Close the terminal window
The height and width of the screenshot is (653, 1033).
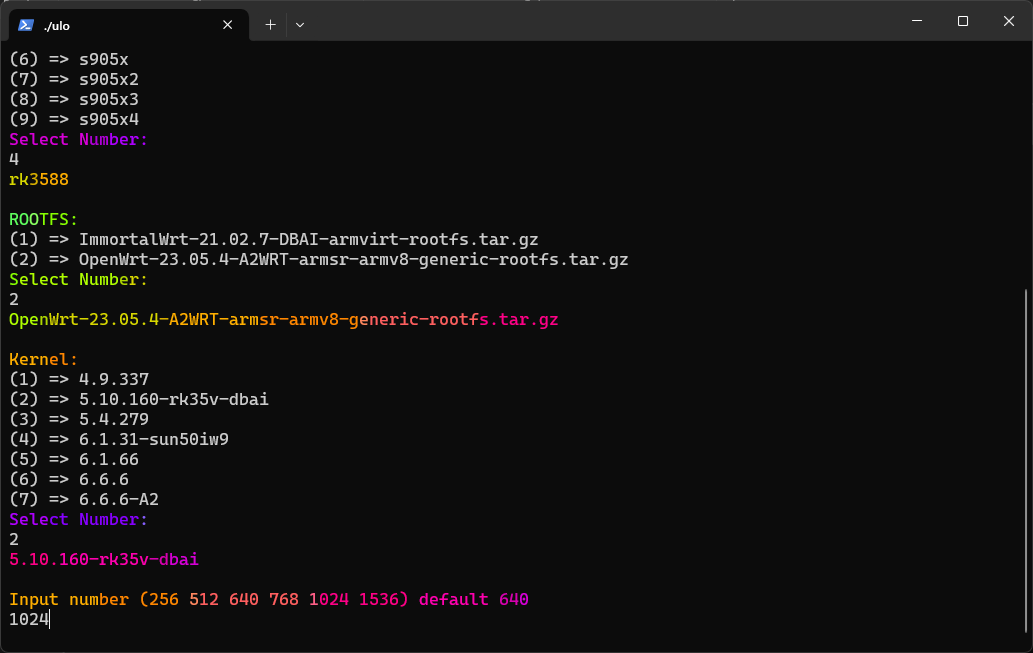coord(1009,21)
